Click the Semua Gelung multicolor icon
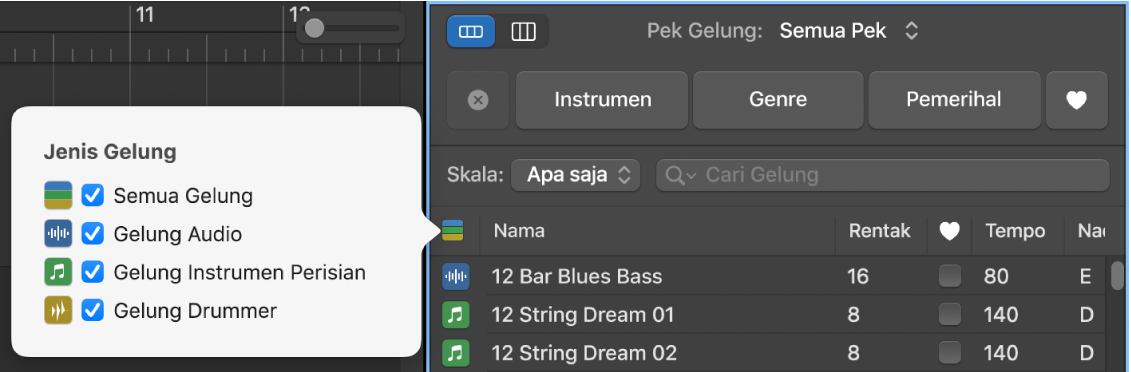Image resolution: width=1131 pixels, height=372 pixels. pyautogui.click(x=58, y=195)
